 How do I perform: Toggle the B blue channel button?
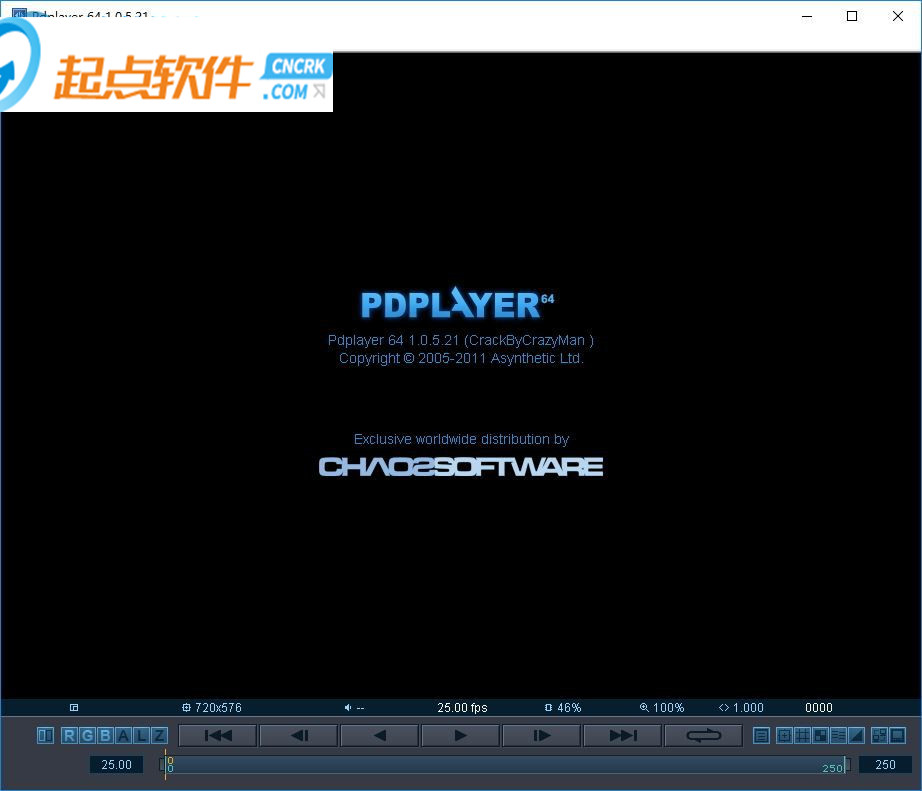click(106, 736)
